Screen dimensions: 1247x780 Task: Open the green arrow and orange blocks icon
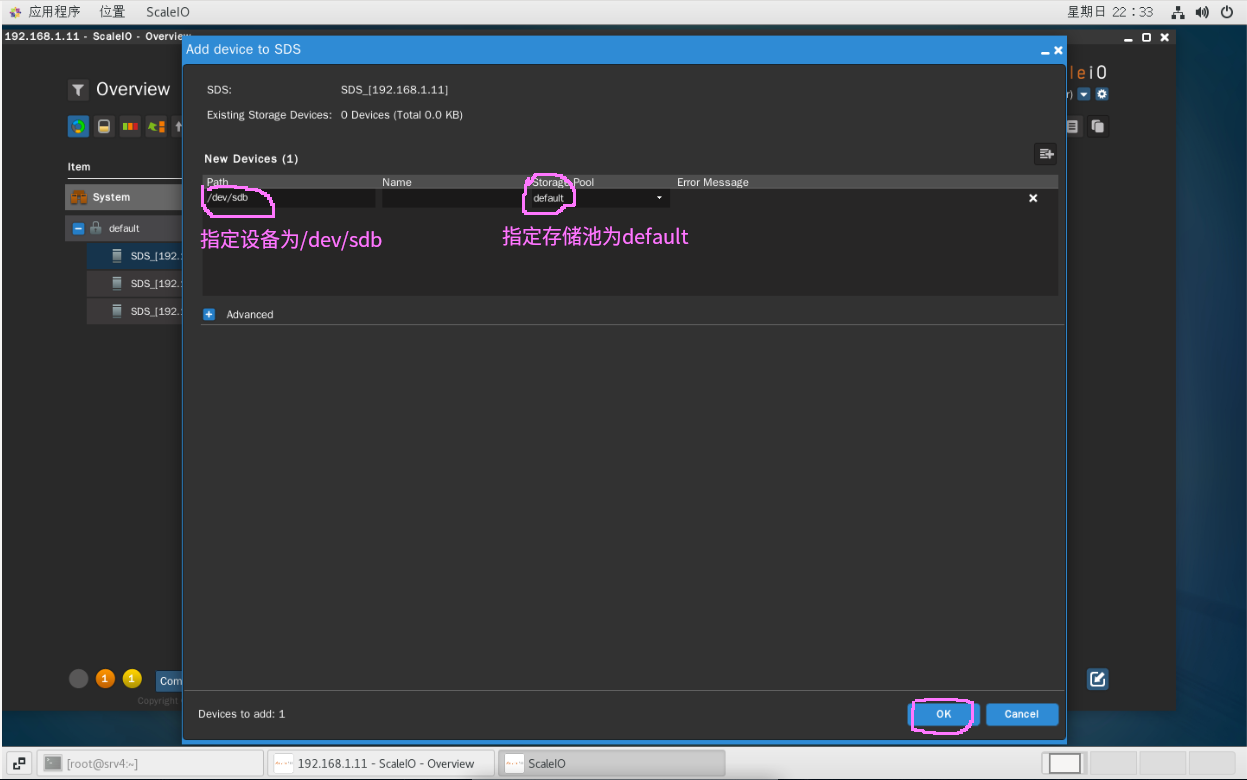click(156, 127)
